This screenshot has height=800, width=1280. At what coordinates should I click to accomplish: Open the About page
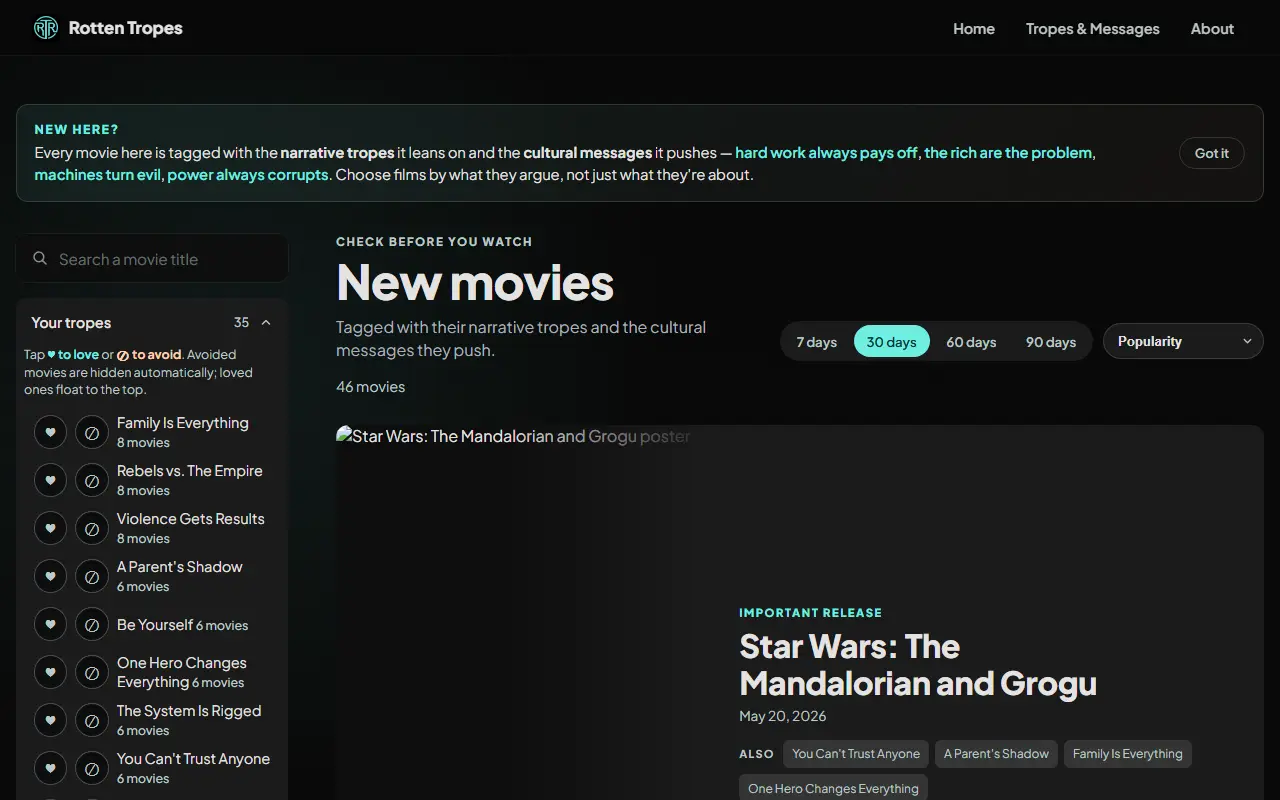1212,28
